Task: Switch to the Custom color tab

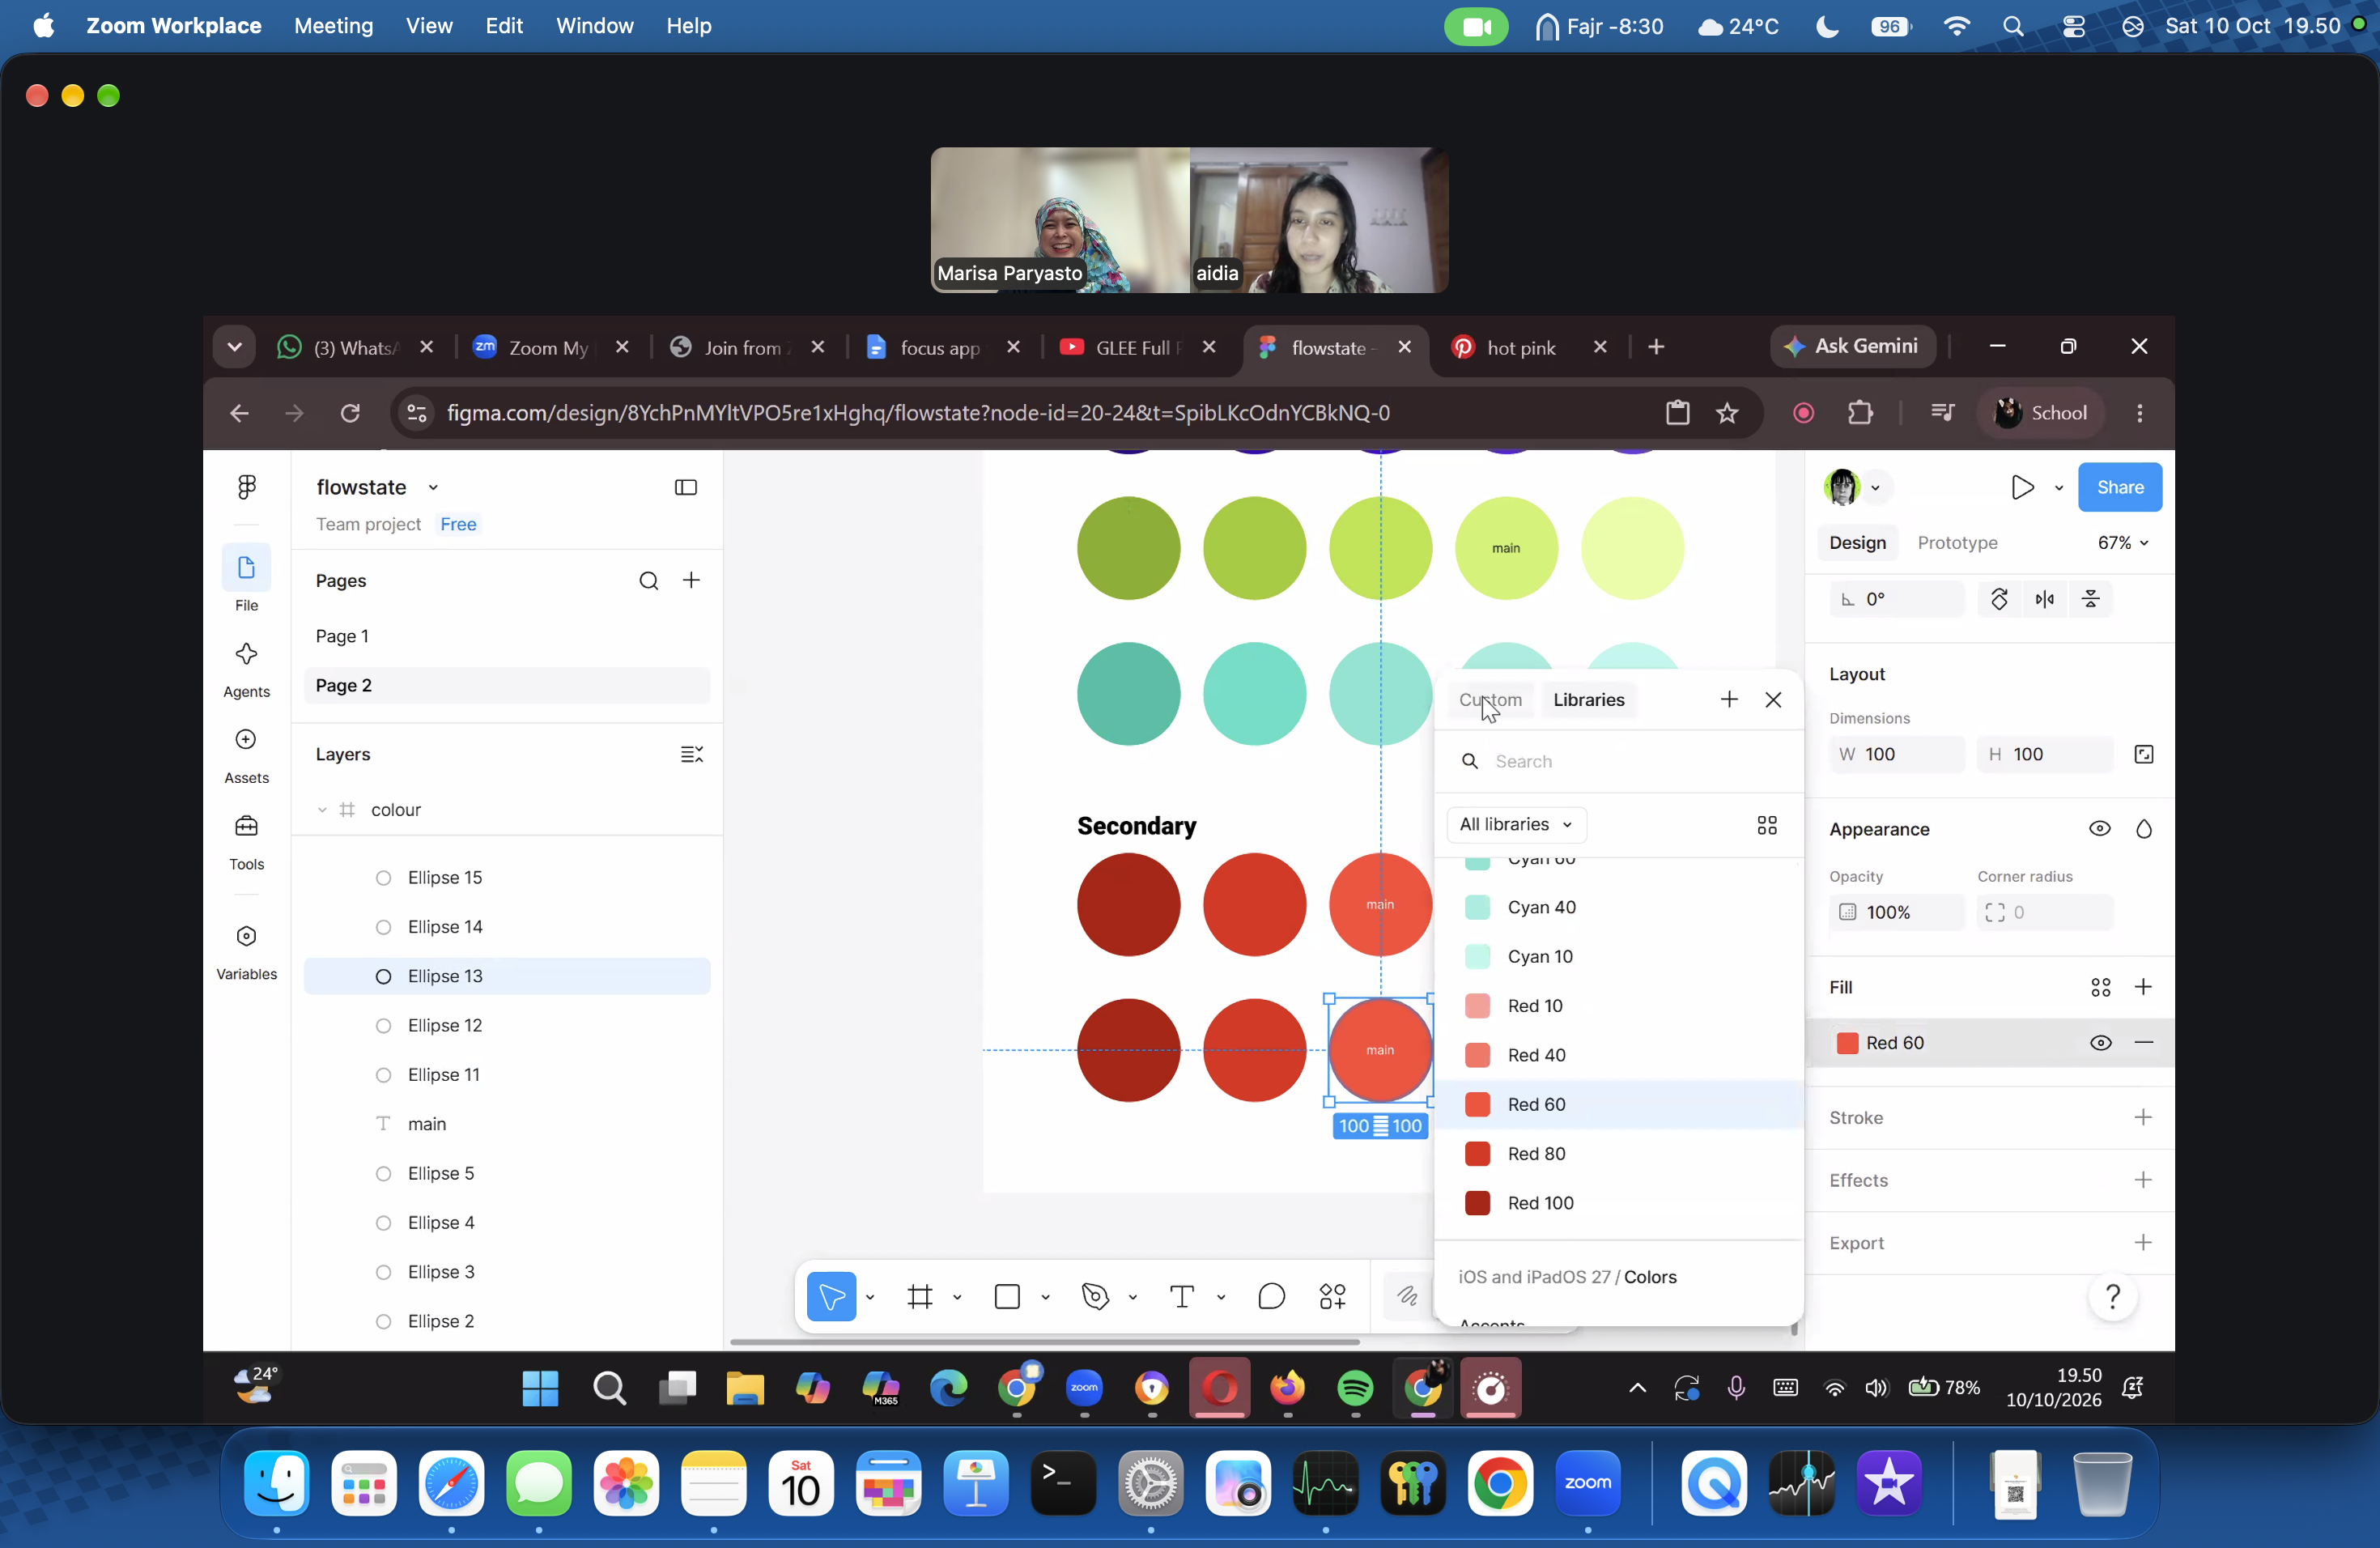Action: [x=1490, y=700]
